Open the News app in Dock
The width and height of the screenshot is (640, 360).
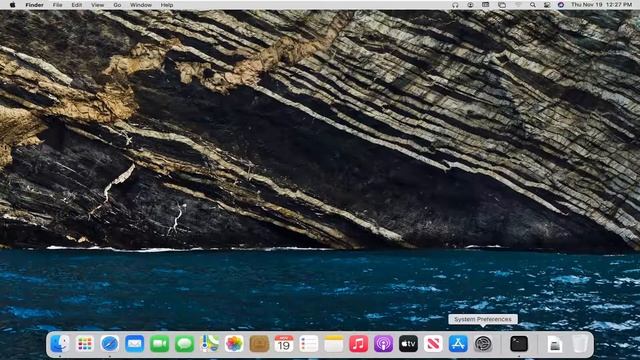(433, 344)
